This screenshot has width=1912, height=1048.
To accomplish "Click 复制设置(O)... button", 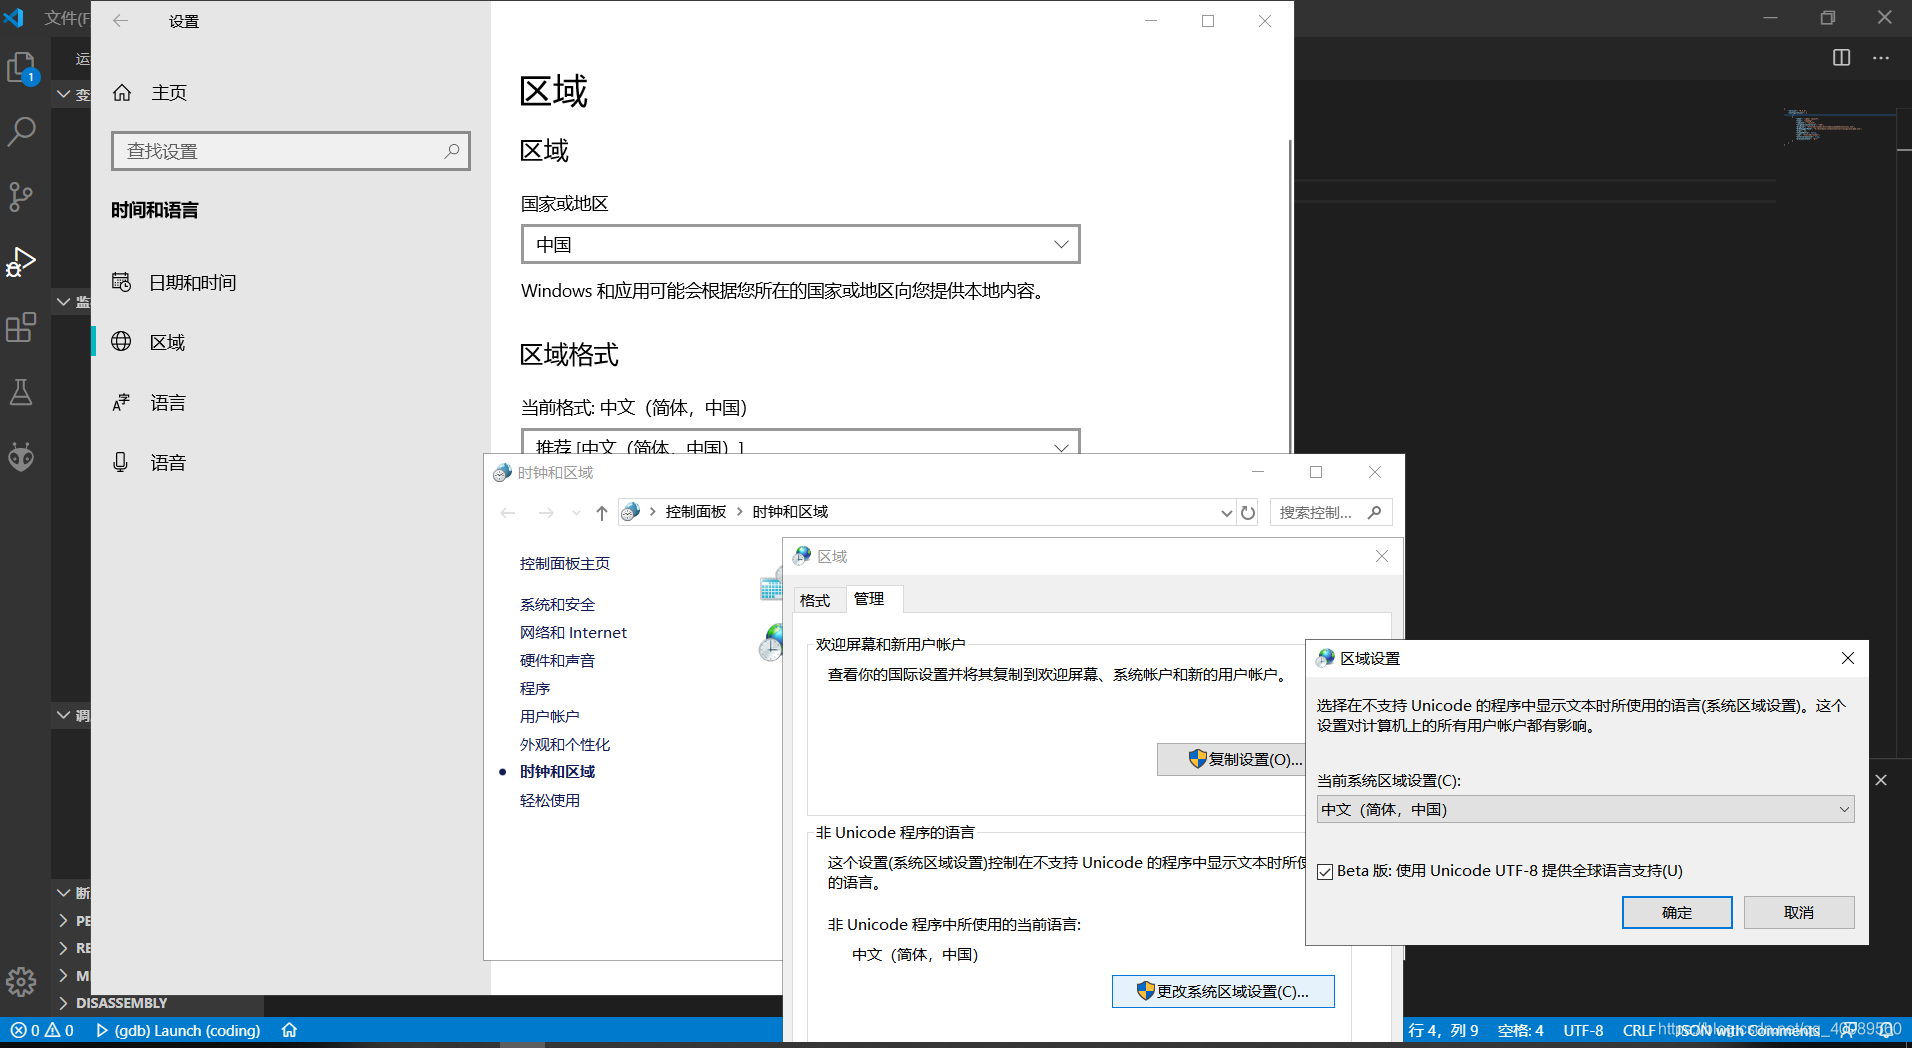I will (x=1232, y=759).
